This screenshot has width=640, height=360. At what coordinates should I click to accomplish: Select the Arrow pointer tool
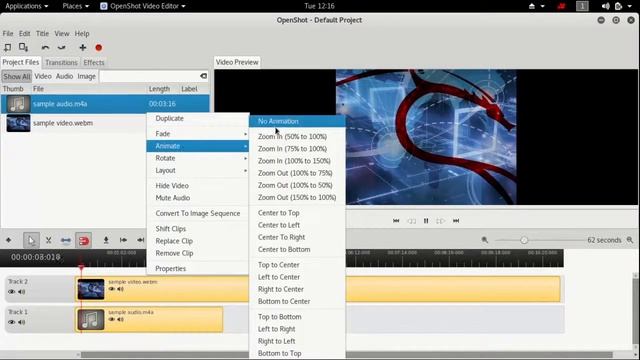(x=31, y=240)
